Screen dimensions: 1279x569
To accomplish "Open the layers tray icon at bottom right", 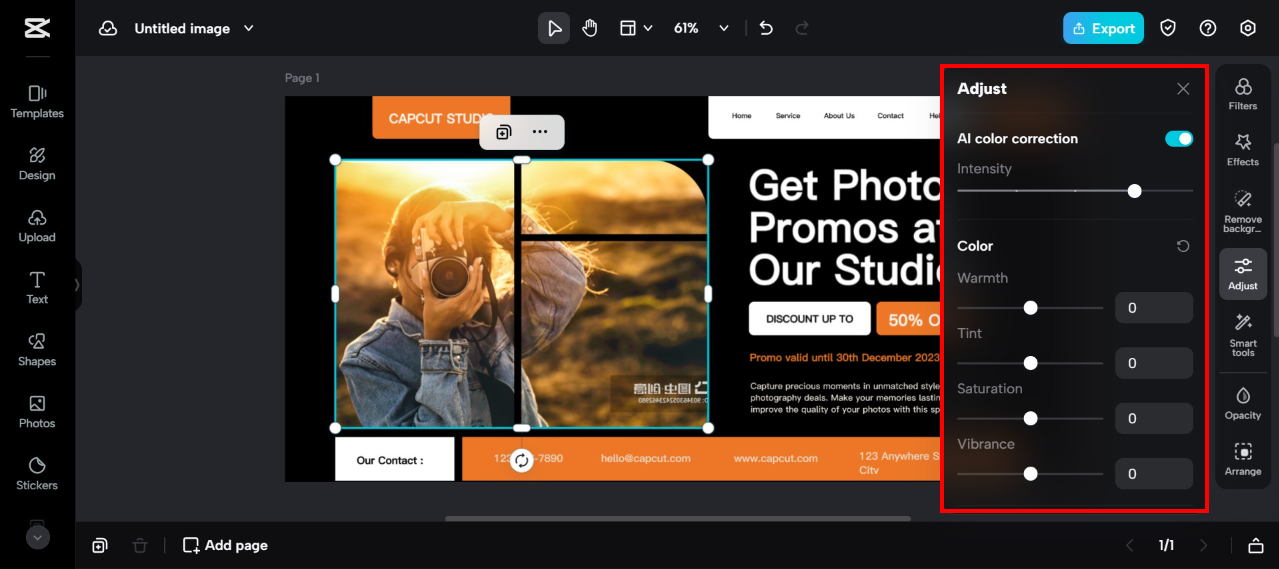I will coord(1256,545).
